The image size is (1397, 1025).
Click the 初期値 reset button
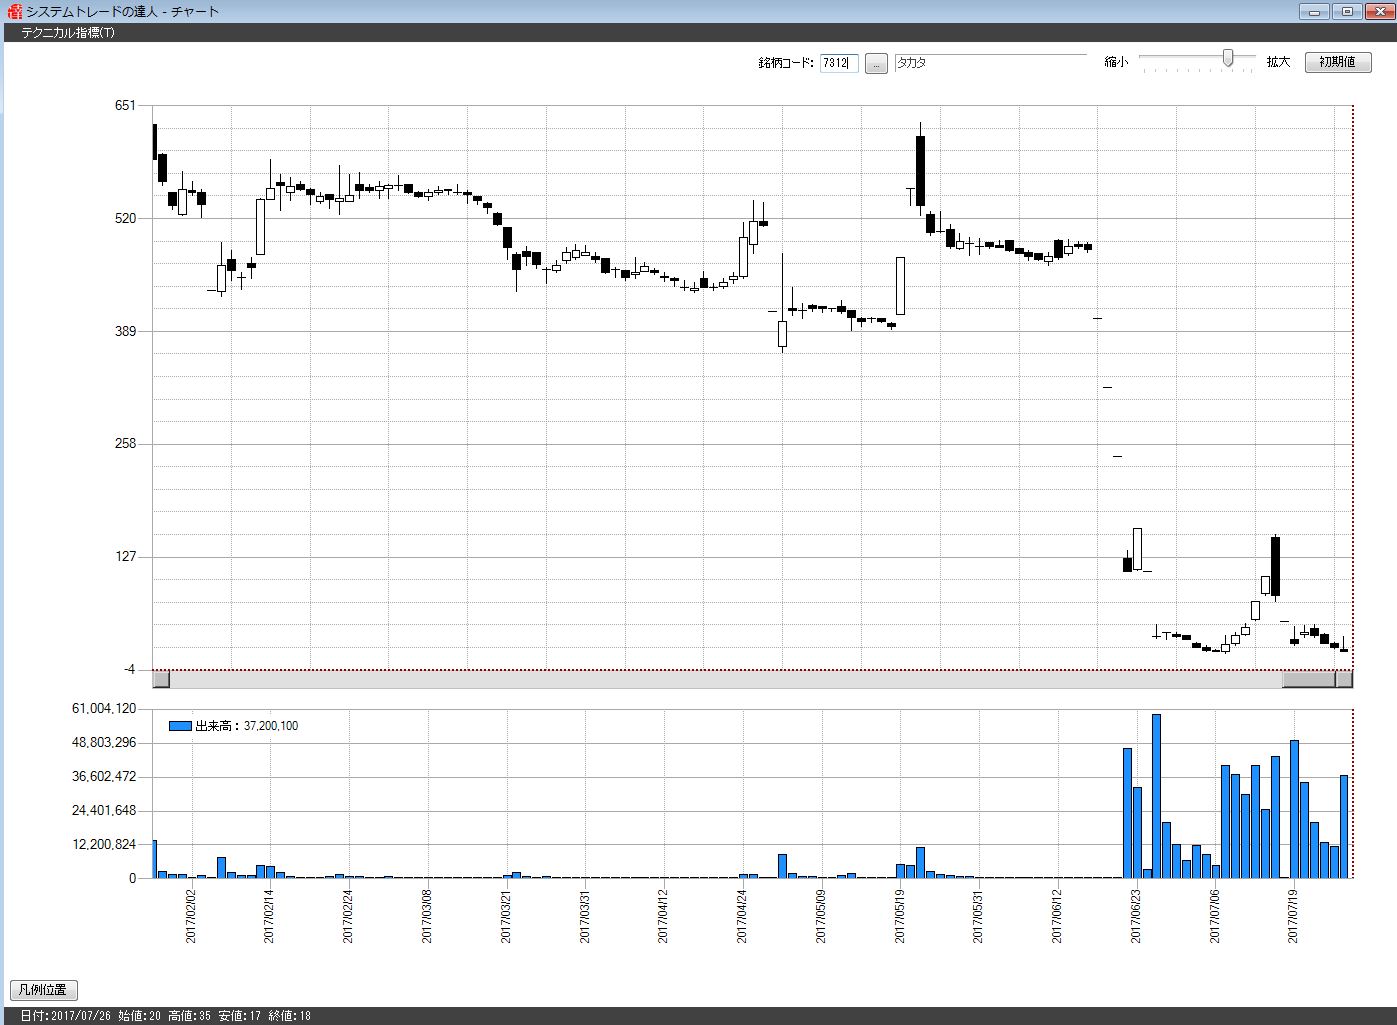click(1337, 62)
